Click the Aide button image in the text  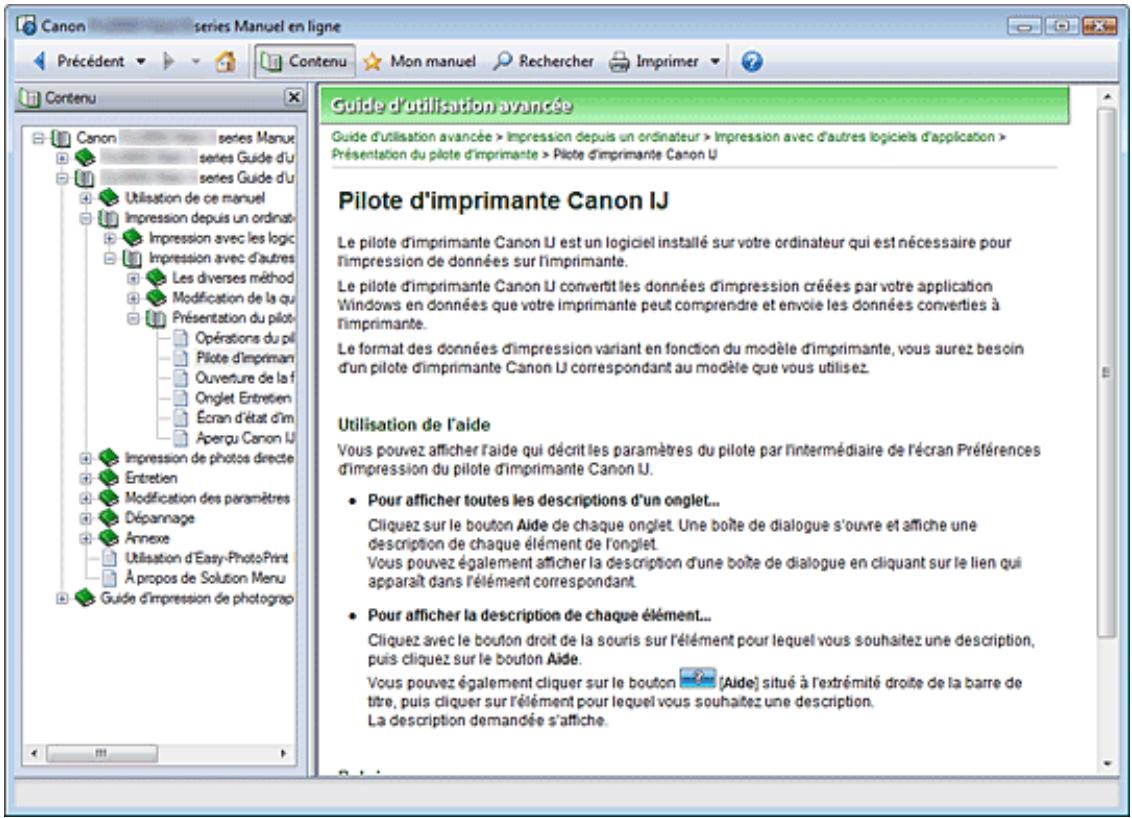coord(697,679)
